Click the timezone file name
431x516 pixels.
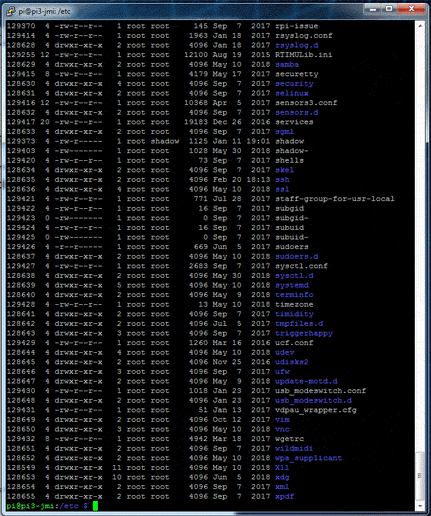tap(294, 305)
